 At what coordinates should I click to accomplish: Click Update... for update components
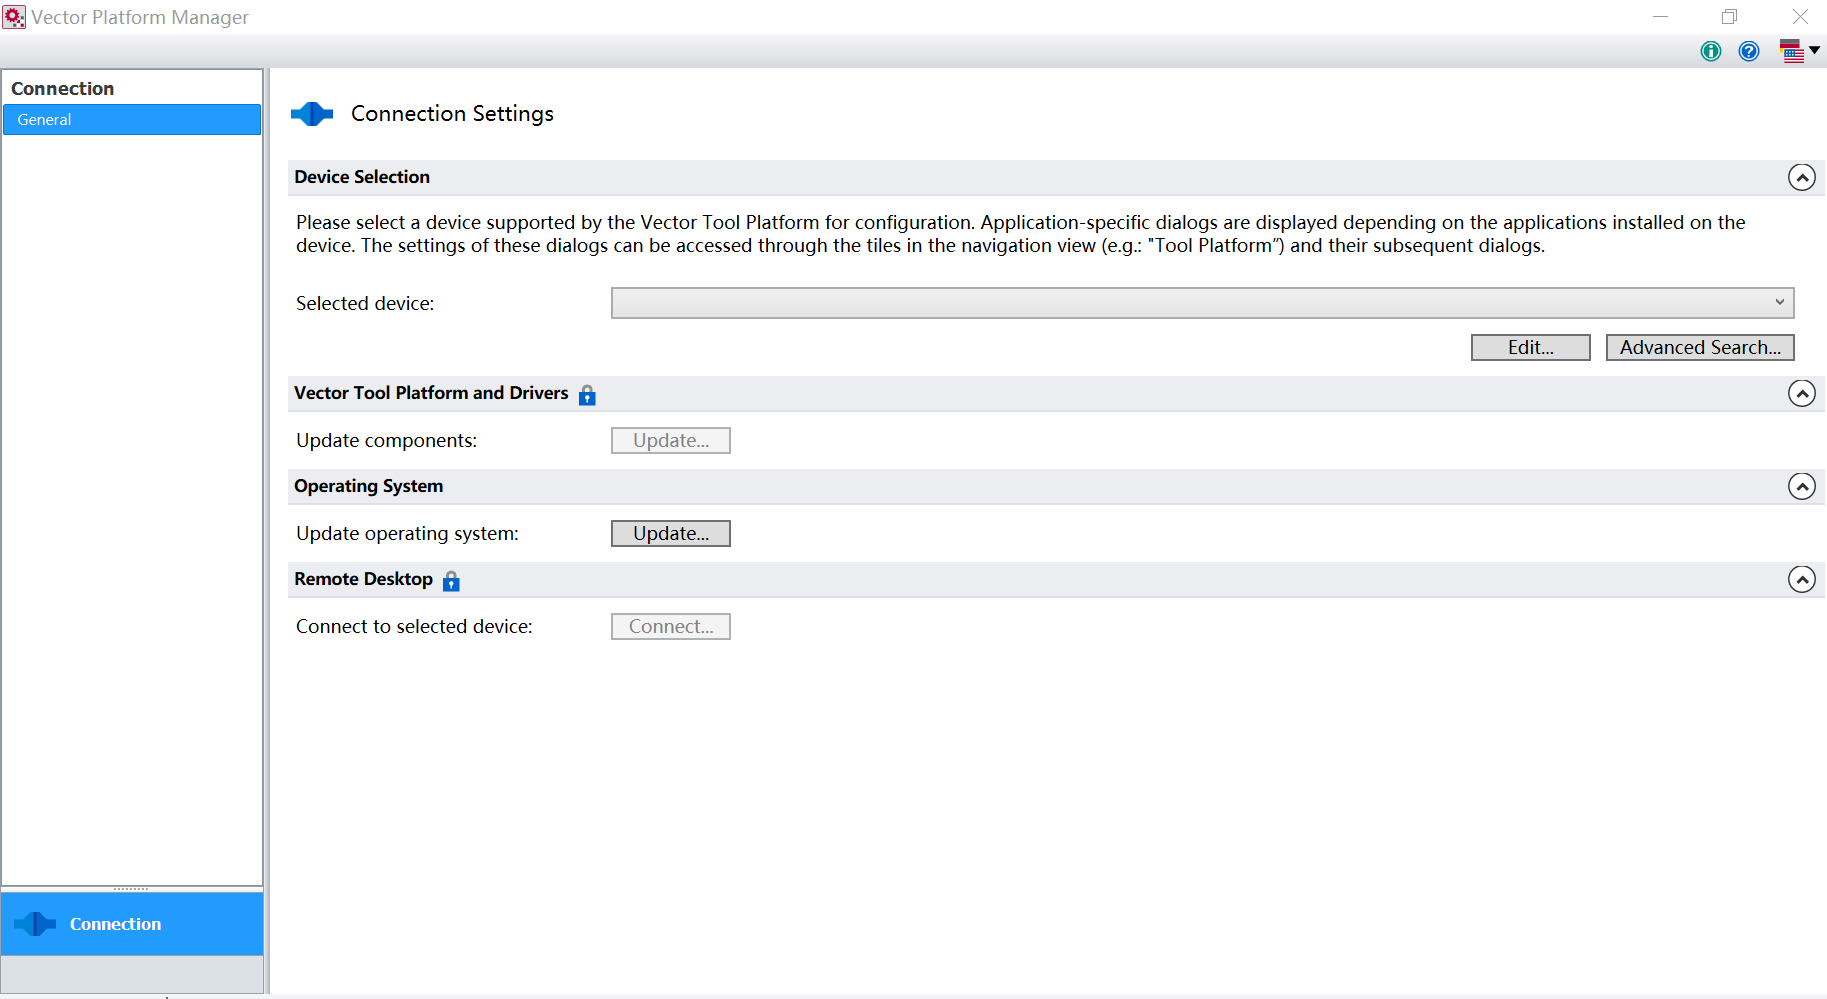(x=671, y=440)
